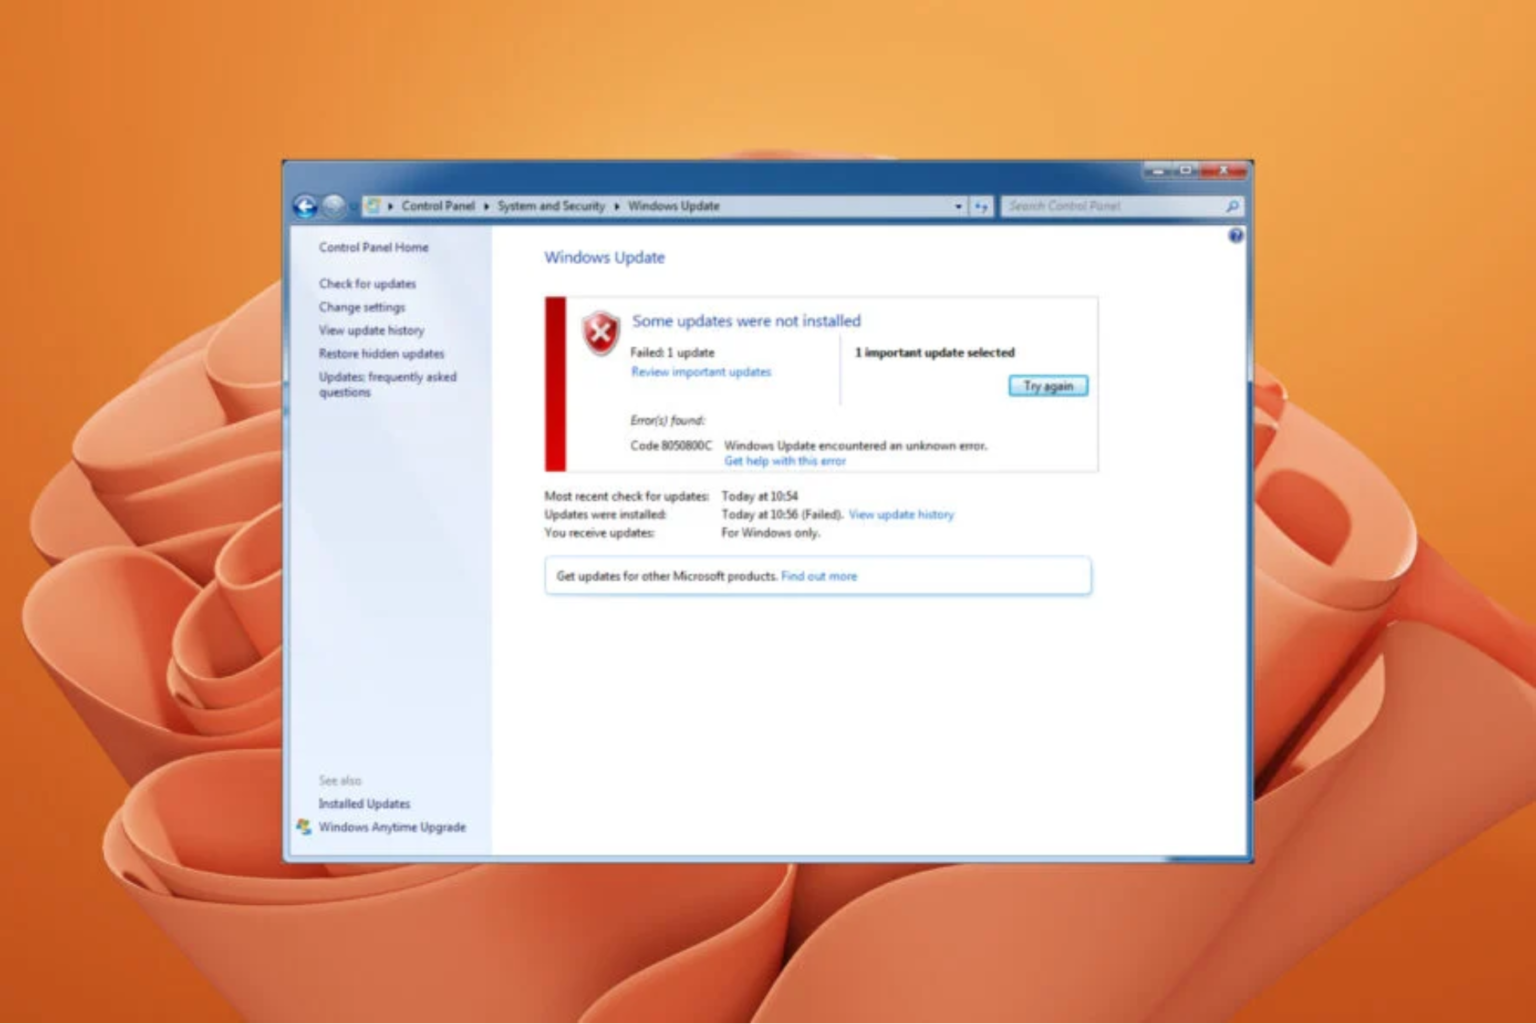
Task: Click inside the Search Control Panel field
Action: [x=1100, y=205]
